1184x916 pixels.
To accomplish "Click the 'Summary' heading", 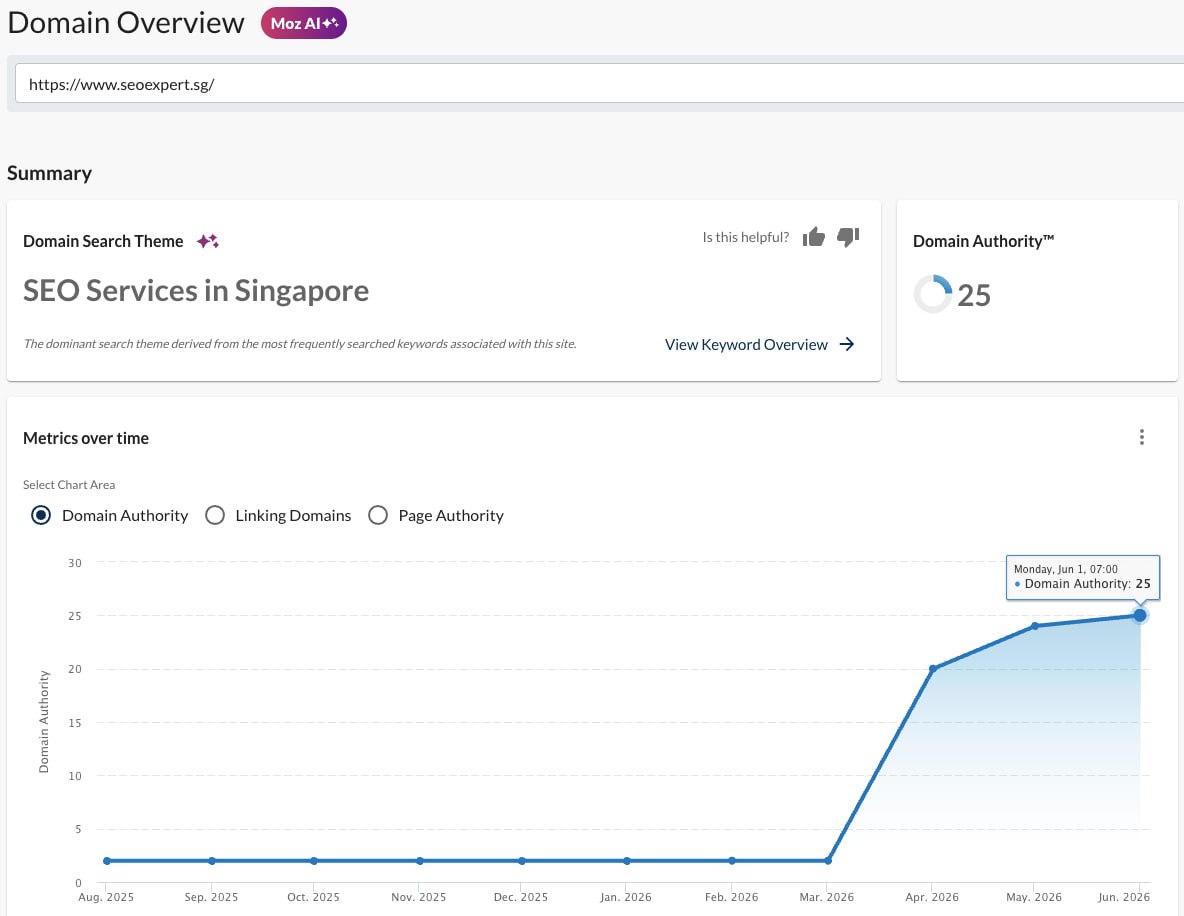I will pyautogui.click(x=49, y=173).
